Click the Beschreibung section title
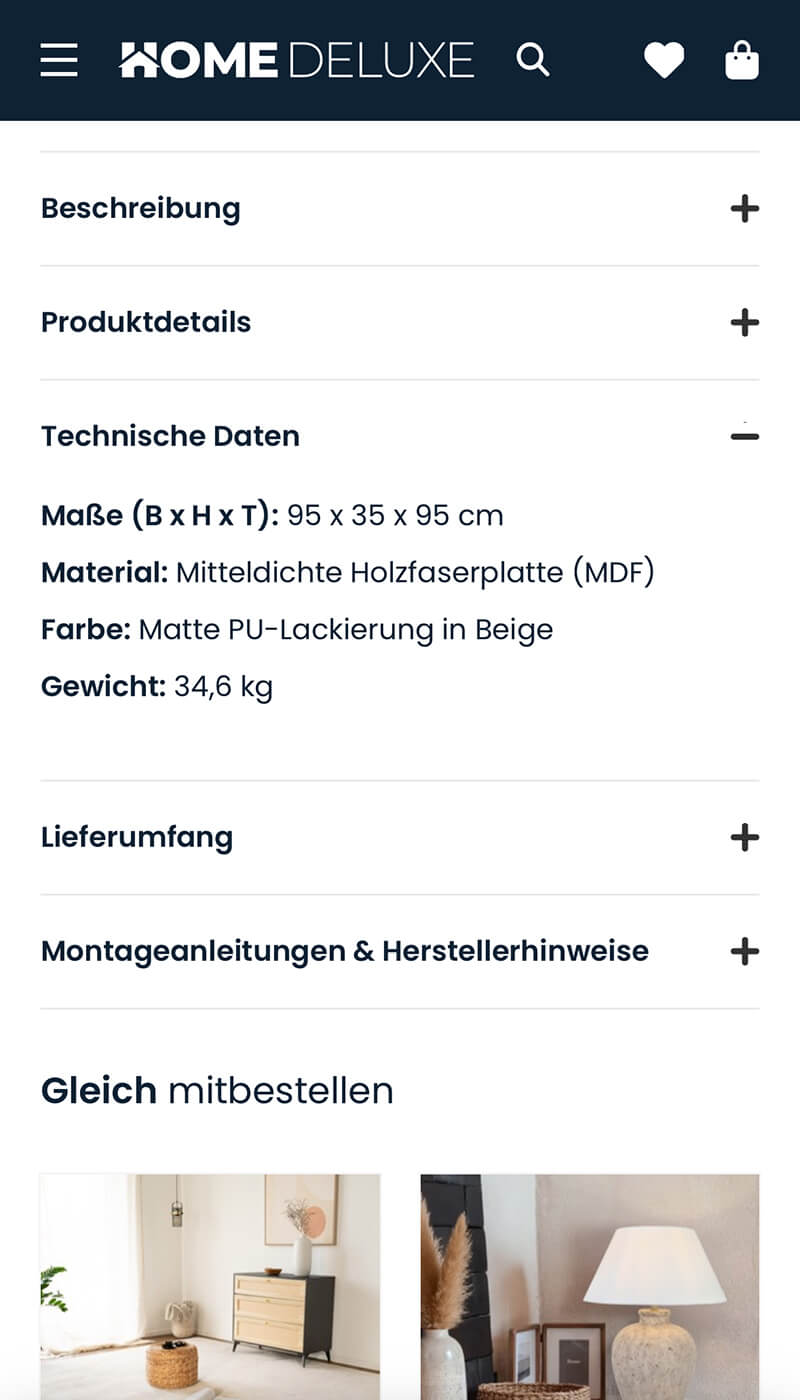 (141, 209)
